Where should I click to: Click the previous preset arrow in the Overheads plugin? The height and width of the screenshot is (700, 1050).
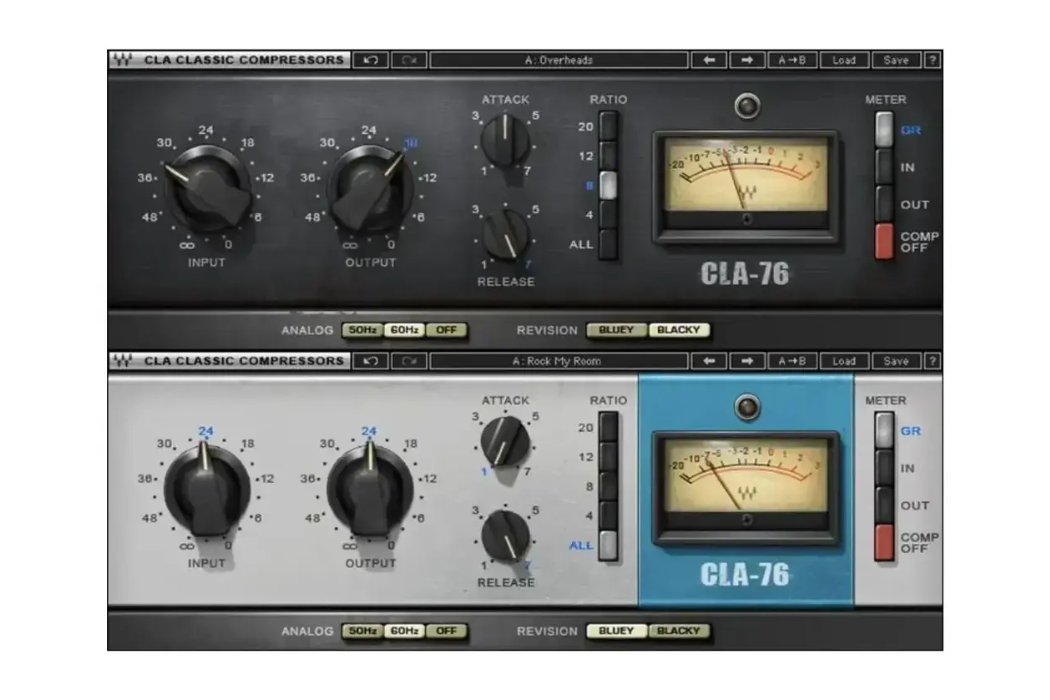click(x=708, y=60)
